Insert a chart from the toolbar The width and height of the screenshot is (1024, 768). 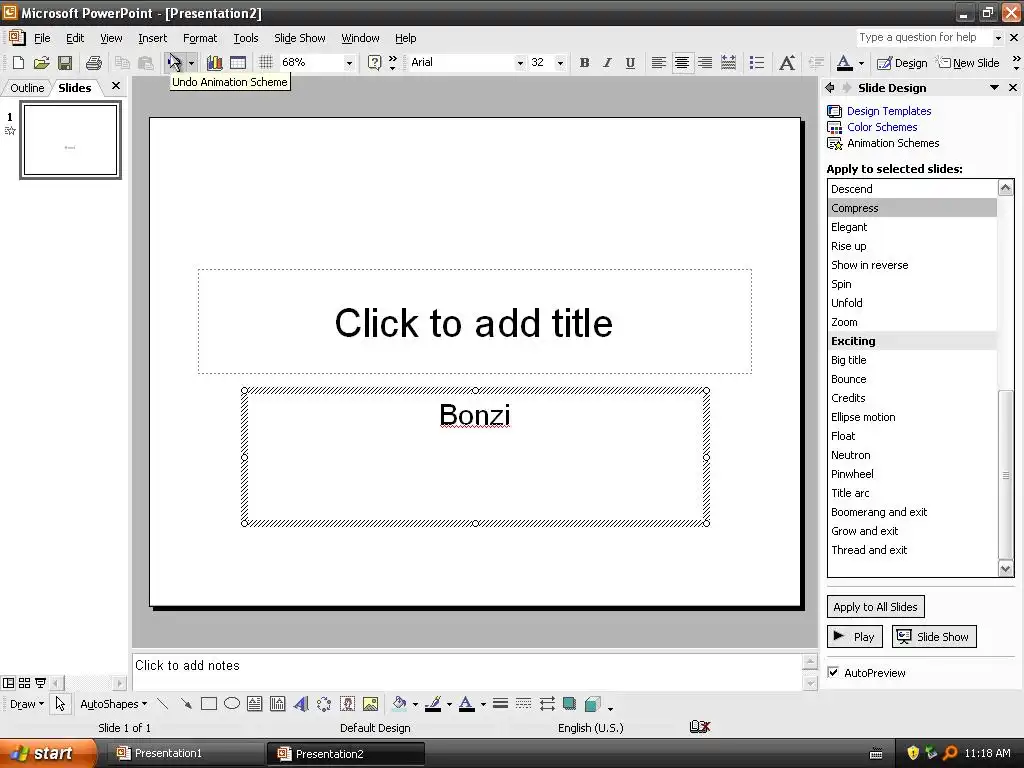tap(214, 63)
